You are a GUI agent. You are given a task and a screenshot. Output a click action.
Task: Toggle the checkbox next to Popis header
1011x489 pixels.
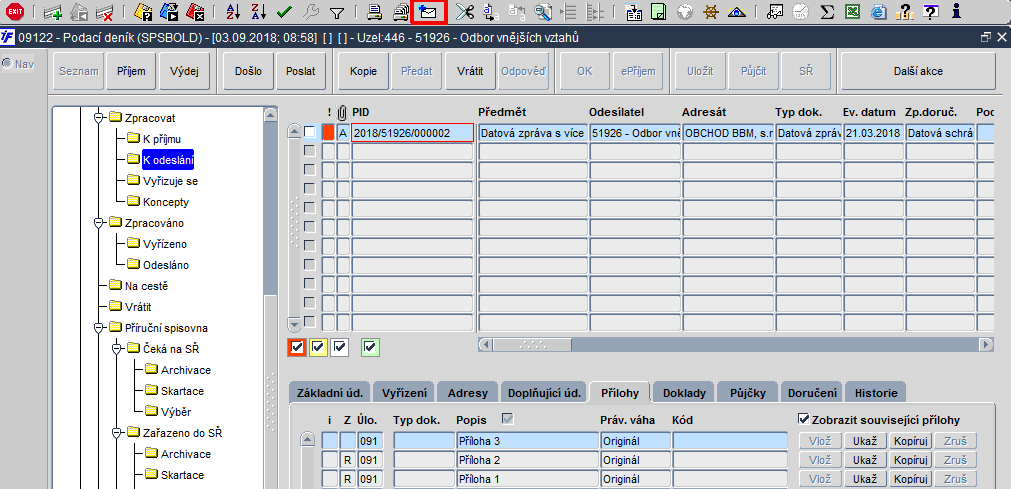tap(508, 419)
